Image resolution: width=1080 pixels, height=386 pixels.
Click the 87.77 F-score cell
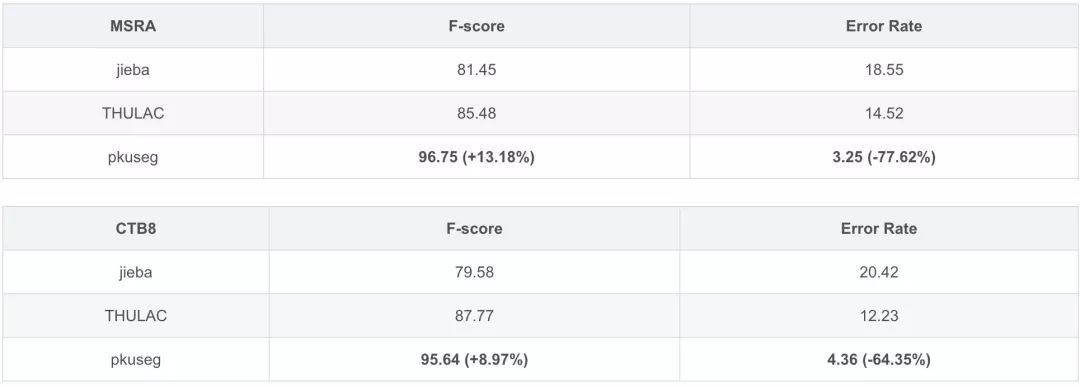tap(475, 316)
